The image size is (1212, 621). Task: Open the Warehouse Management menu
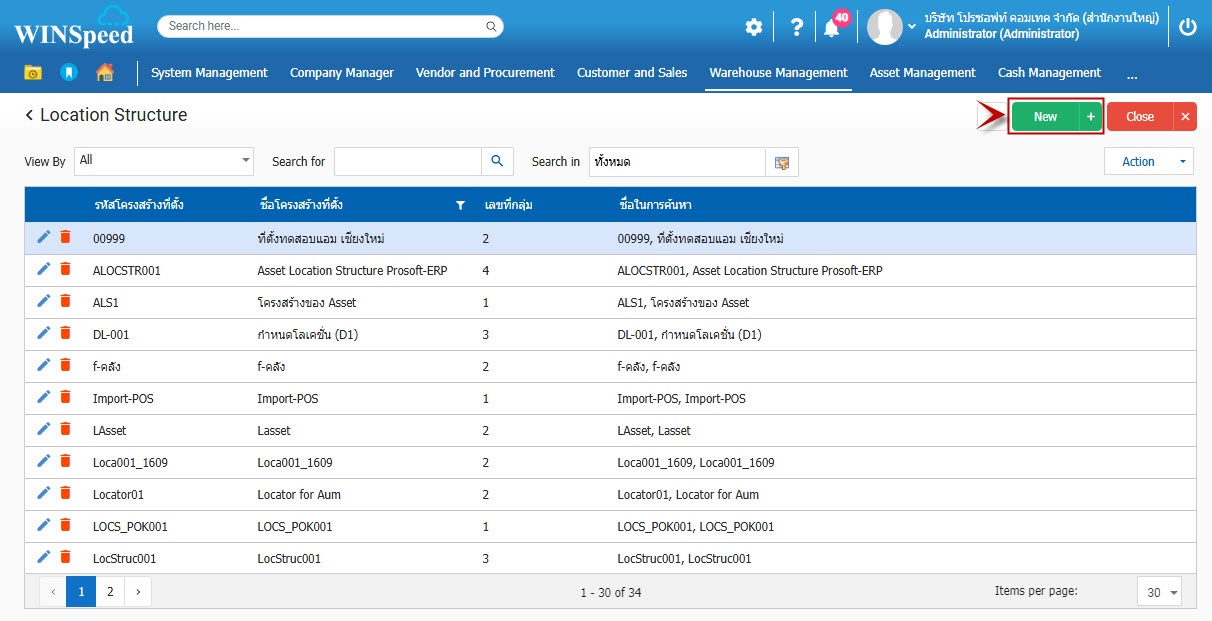tap(778, 73)
